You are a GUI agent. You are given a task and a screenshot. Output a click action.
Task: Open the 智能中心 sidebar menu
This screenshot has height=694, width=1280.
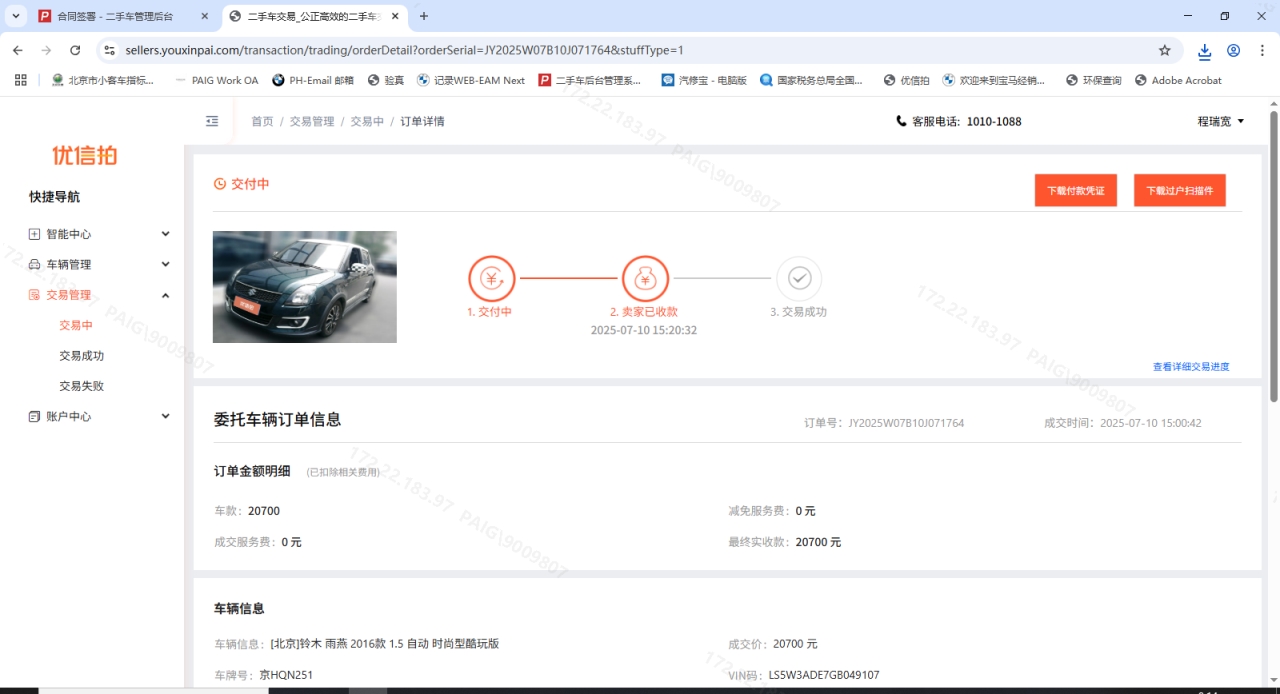(x=69, y=234)
